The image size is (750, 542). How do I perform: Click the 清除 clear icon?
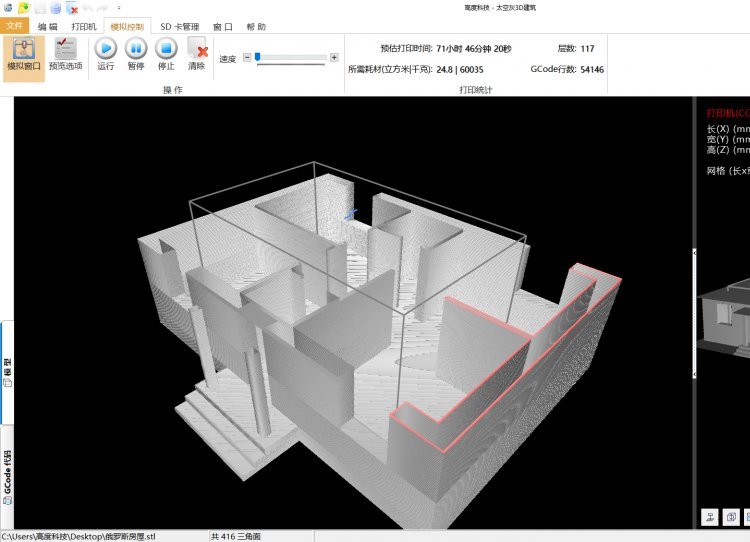196,54
